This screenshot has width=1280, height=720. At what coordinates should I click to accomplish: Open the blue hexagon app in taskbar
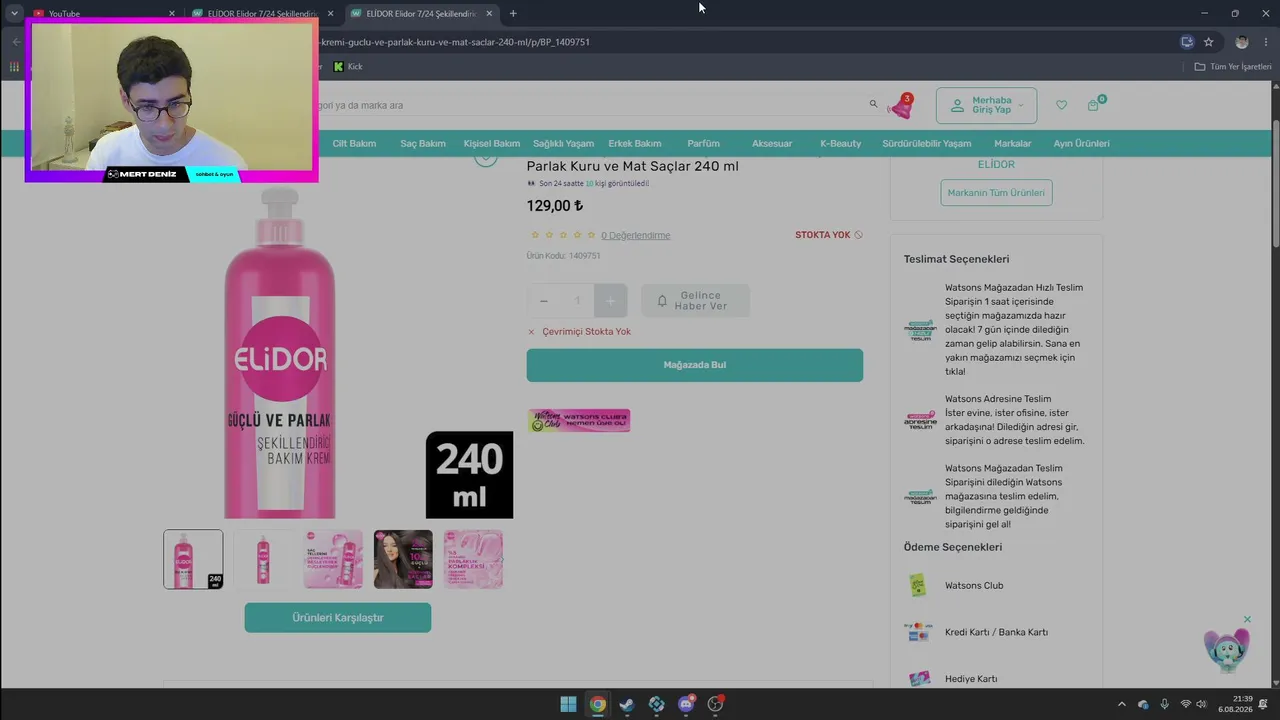click(x=656, y=704)
